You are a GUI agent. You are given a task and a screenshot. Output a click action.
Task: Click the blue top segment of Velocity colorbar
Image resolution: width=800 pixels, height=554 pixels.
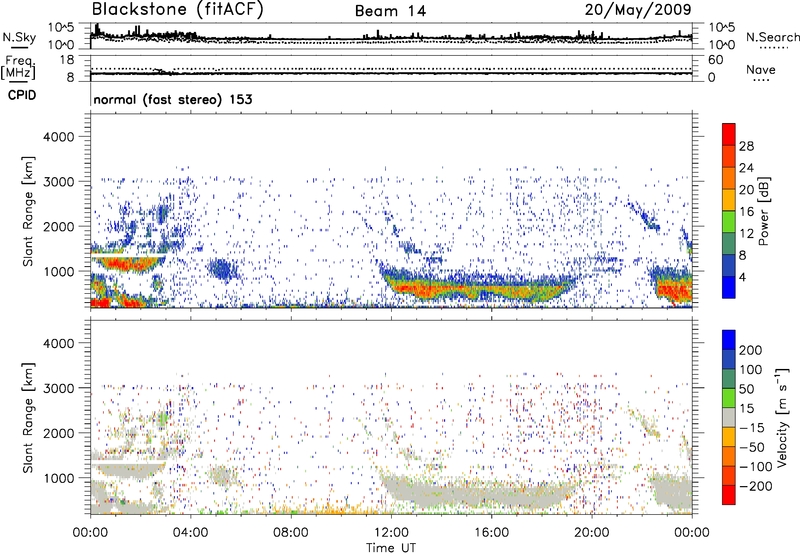coord(729,340)
